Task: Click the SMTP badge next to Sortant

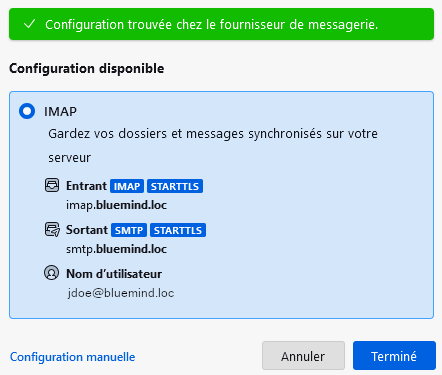Action: pos(129,230)
